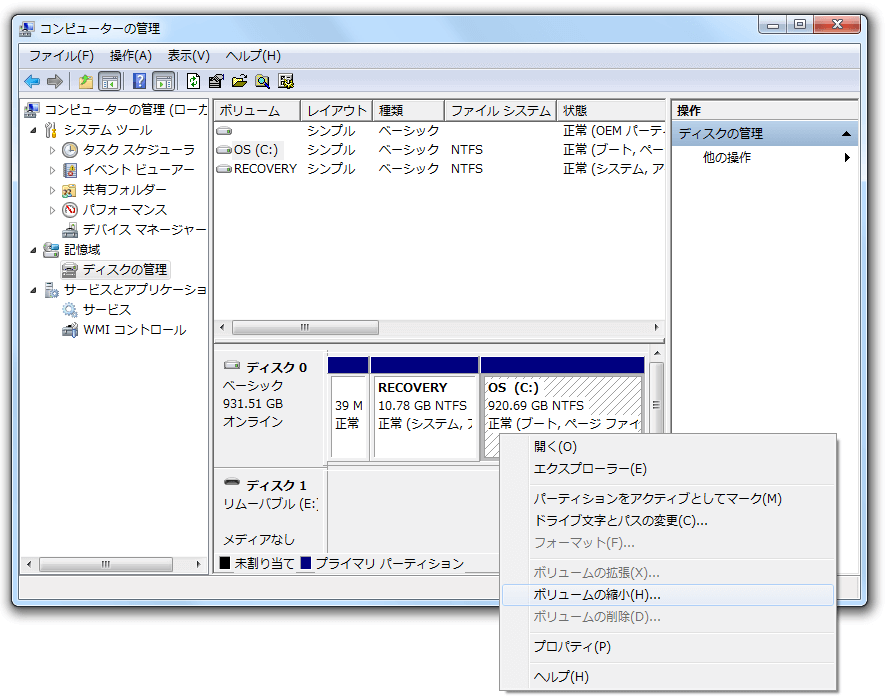Viewport: 885px width, 698px height.
Task: Open the 他の操作 submenu arrow
Action: (x=847, y=157)
